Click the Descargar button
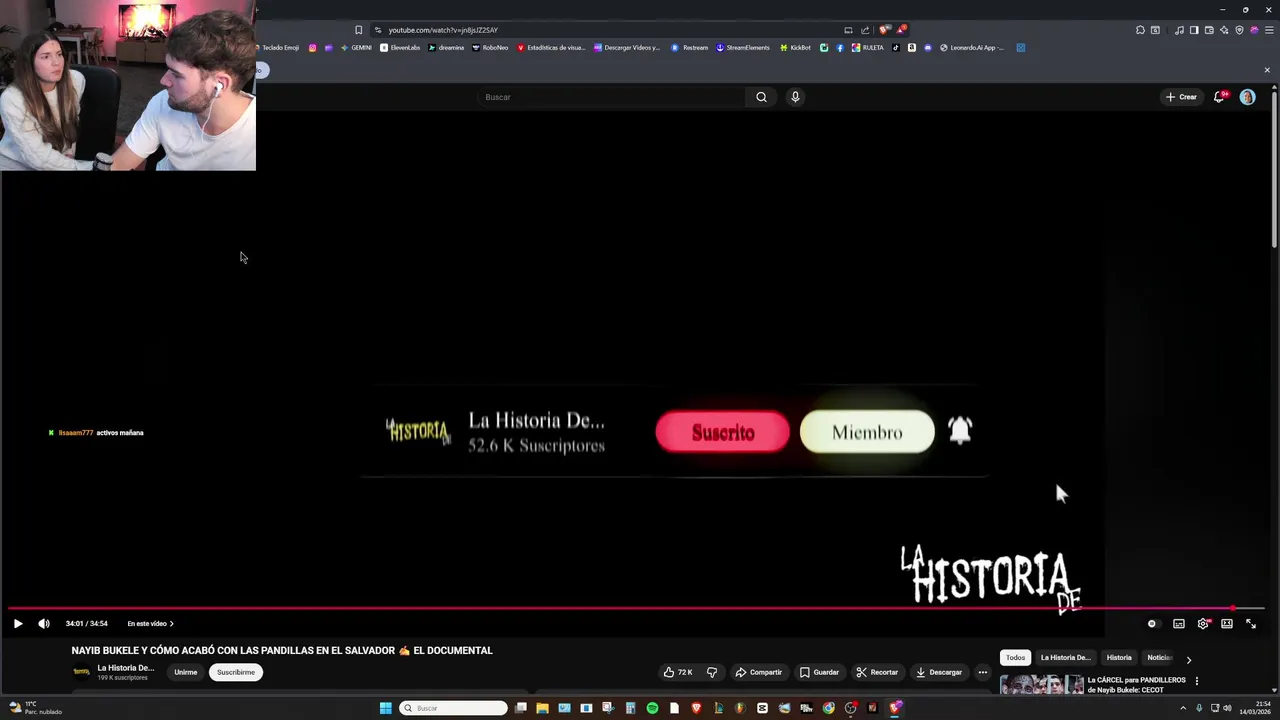This screenshot has width=1280, height=720. click(939, 672)
